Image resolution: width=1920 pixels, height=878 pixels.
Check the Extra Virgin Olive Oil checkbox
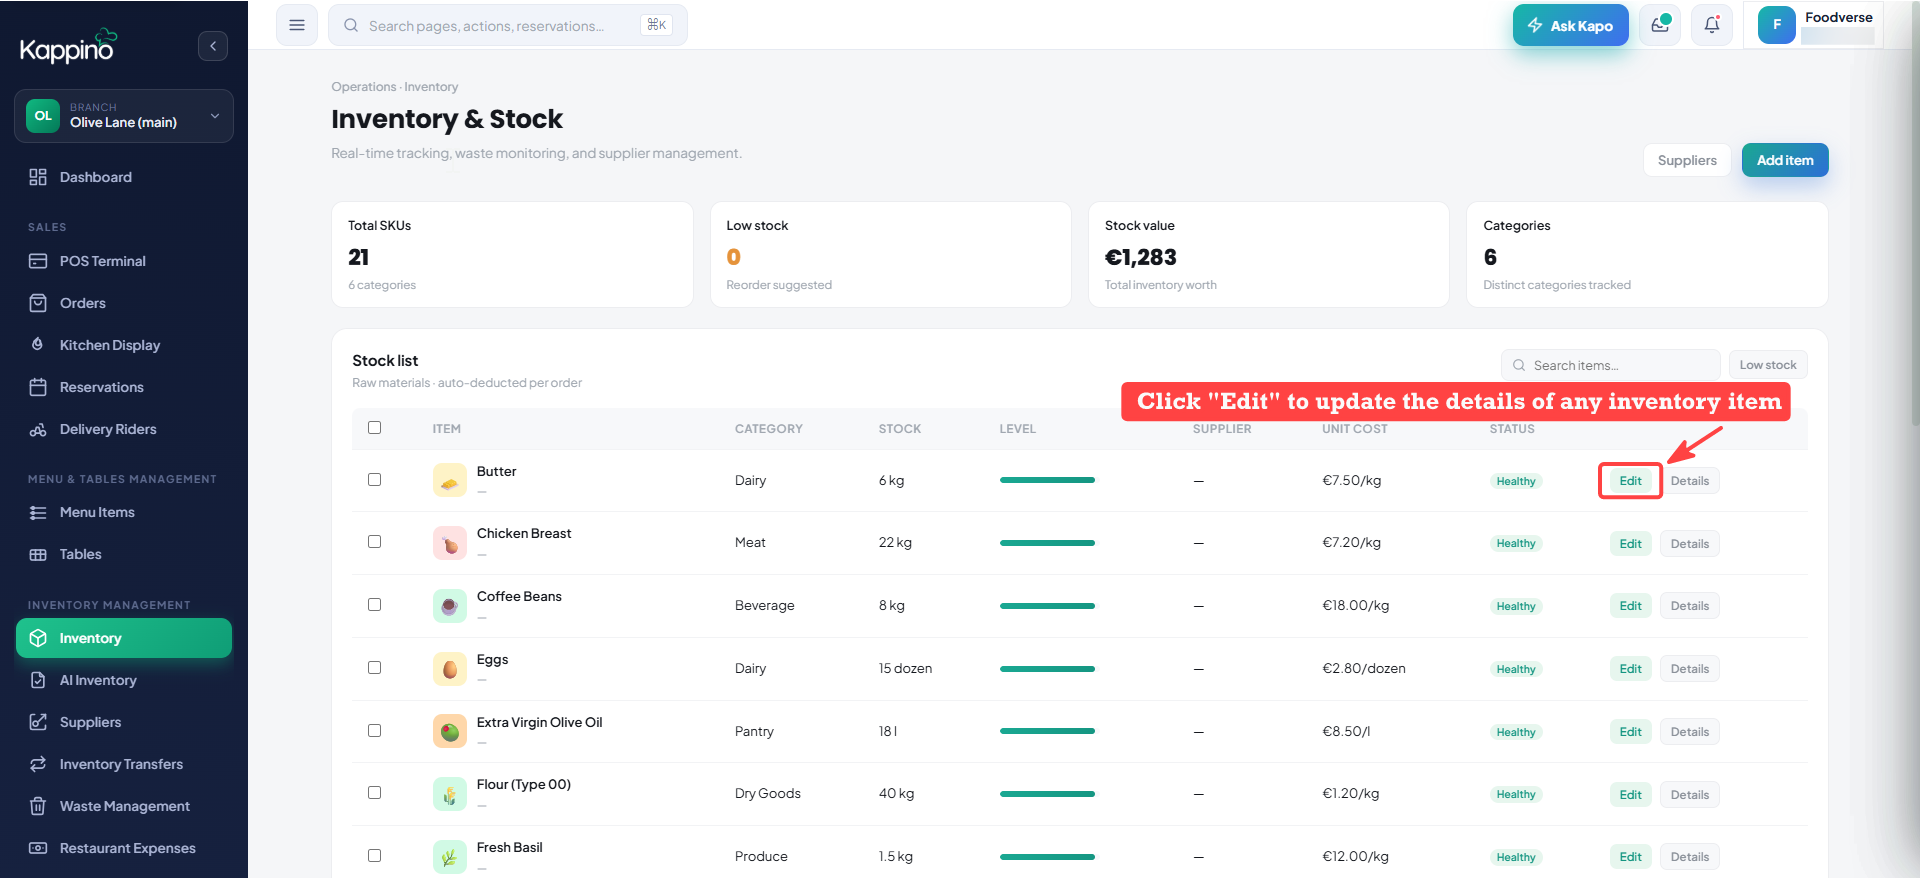(x=375, y=731)
